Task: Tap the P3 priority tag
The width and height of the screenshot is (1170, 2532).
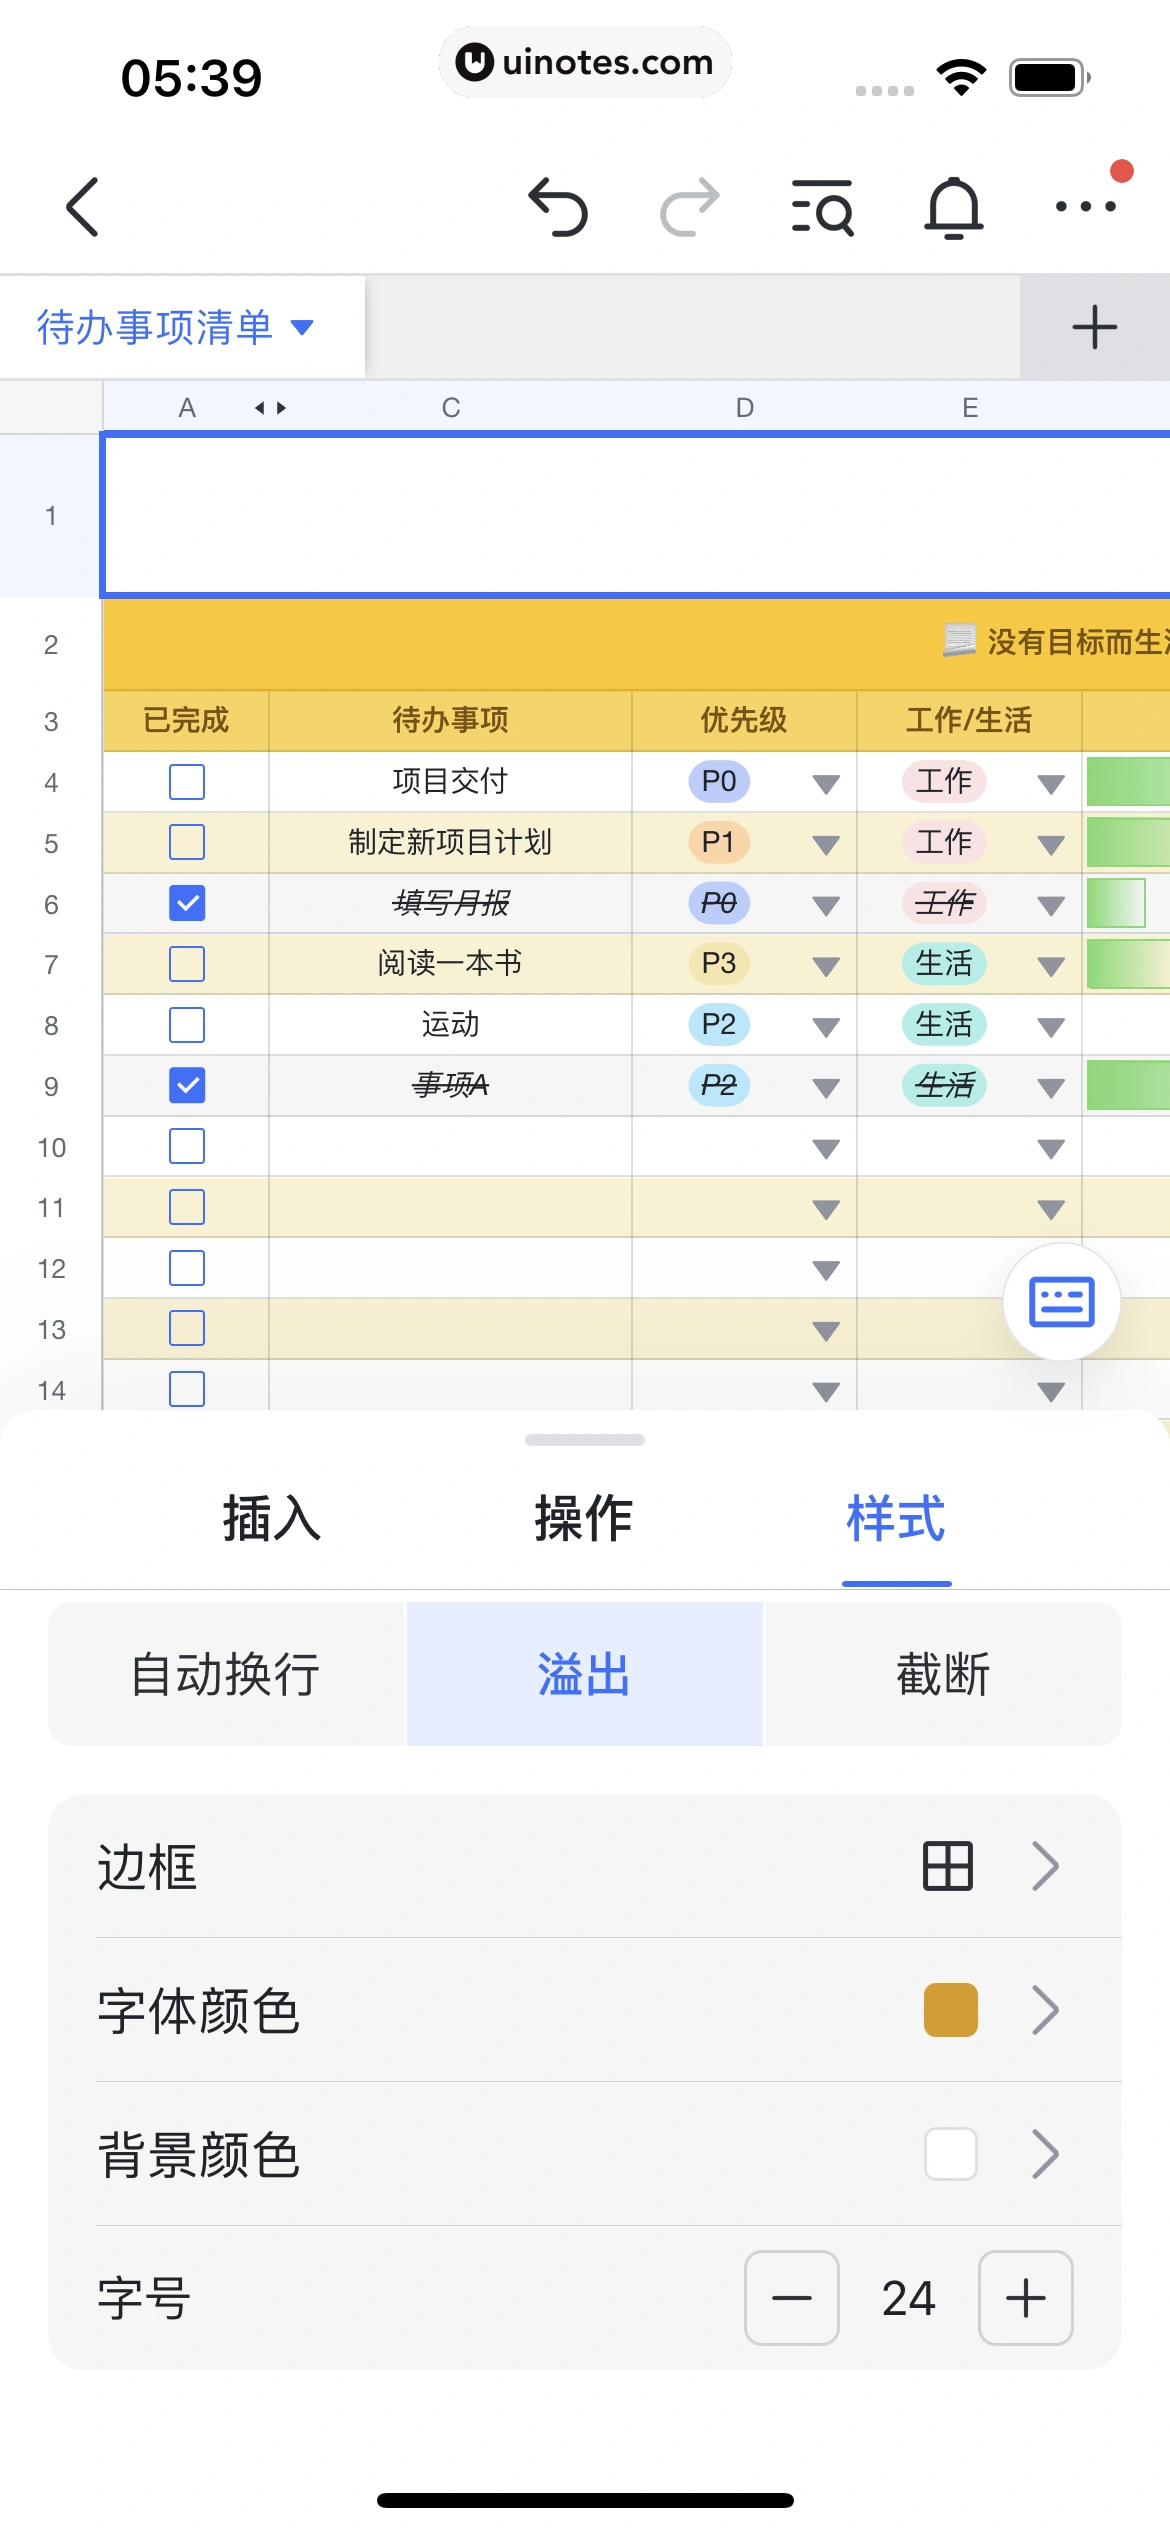Action: coord(719,964)
